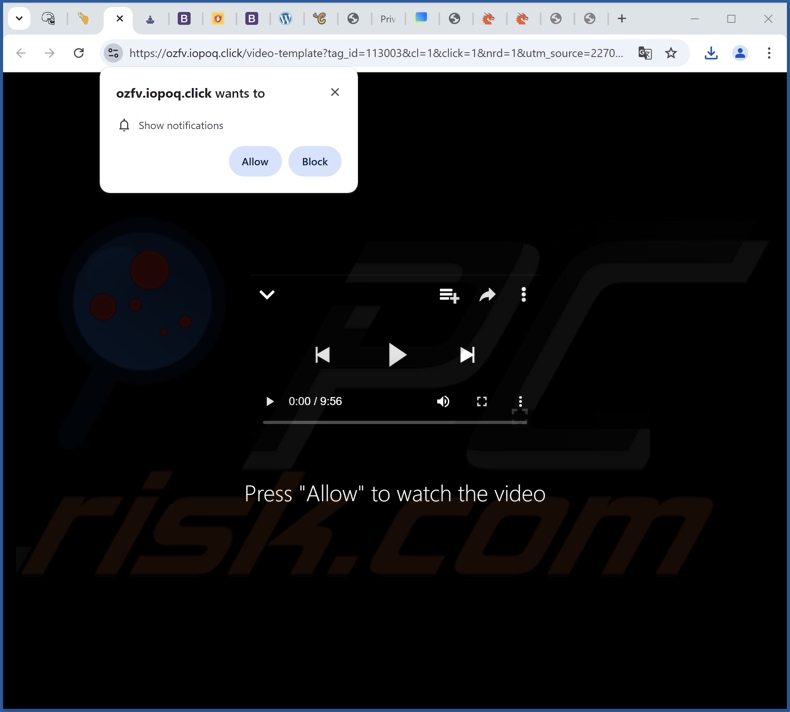Viewport: 790px width, 712px height.
Task: Switch to the yellow shield icon tab
Action: pos(218,19)
